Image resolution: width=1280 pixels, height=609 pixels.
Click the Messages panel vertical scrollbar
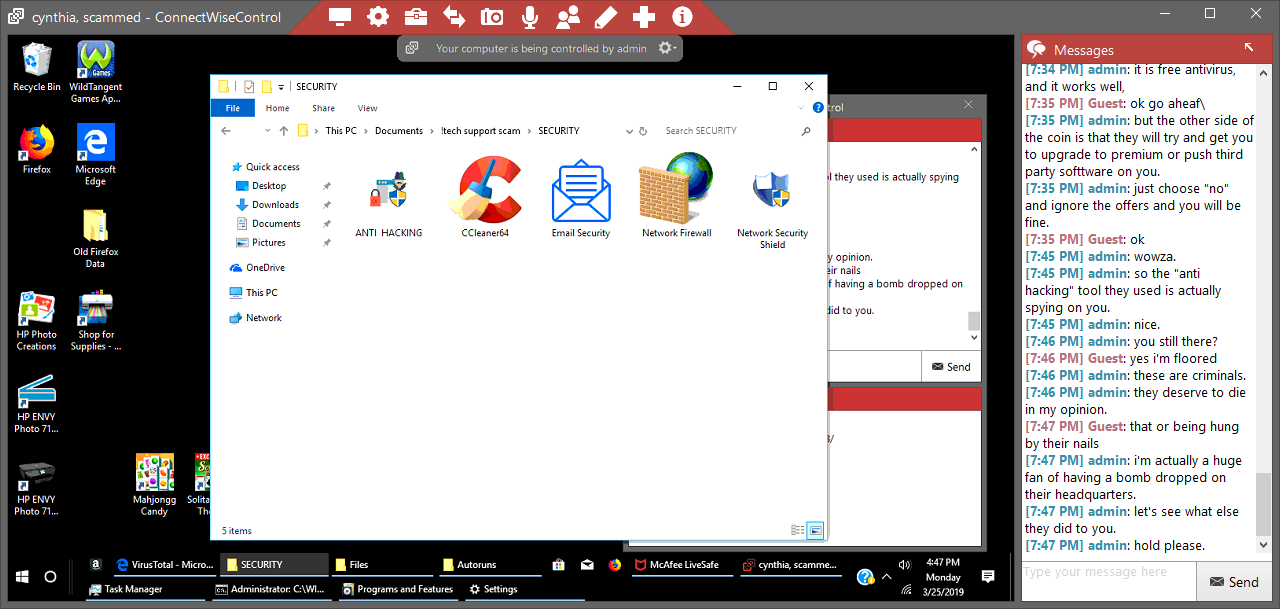click(1262, 300)
